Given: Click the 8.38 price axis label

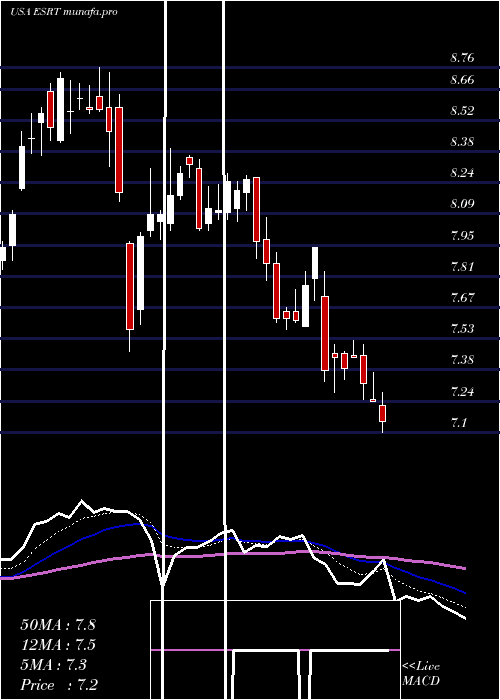Looking at the screenshot, I should [462, 142].
